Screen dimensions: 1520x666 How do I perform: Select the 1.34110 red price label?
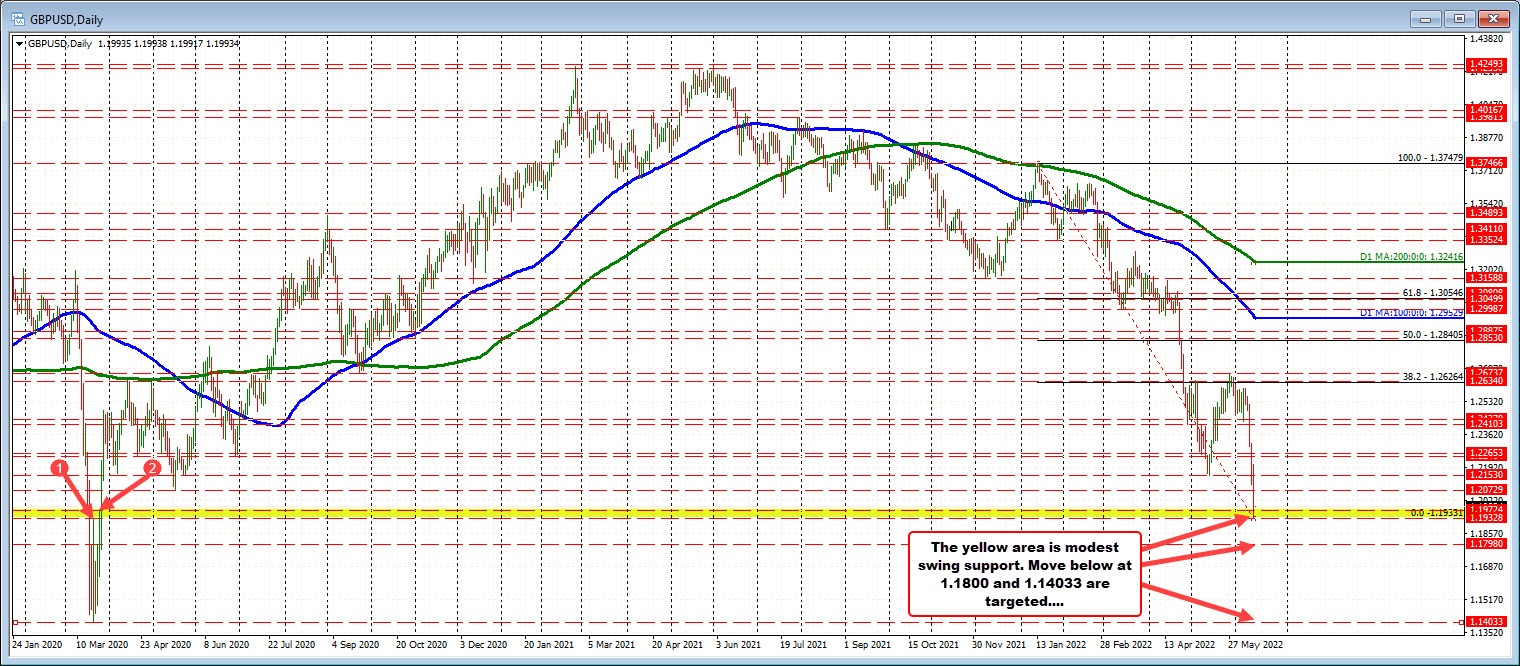click(1485, 228)
